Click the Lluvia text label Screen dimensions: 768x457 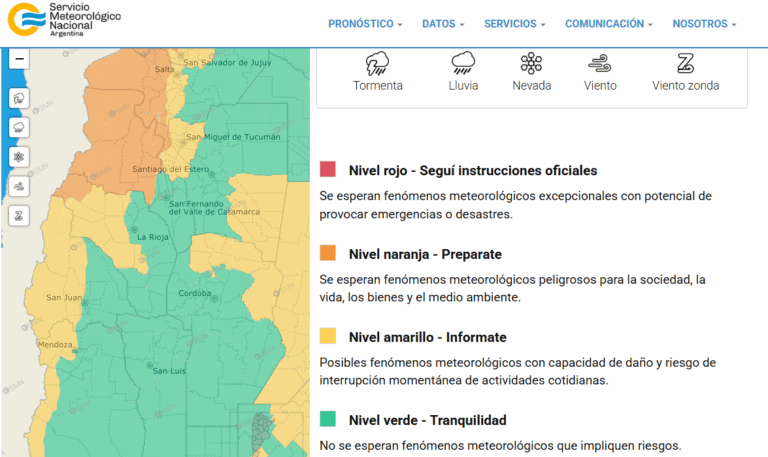tap(463, 86)
